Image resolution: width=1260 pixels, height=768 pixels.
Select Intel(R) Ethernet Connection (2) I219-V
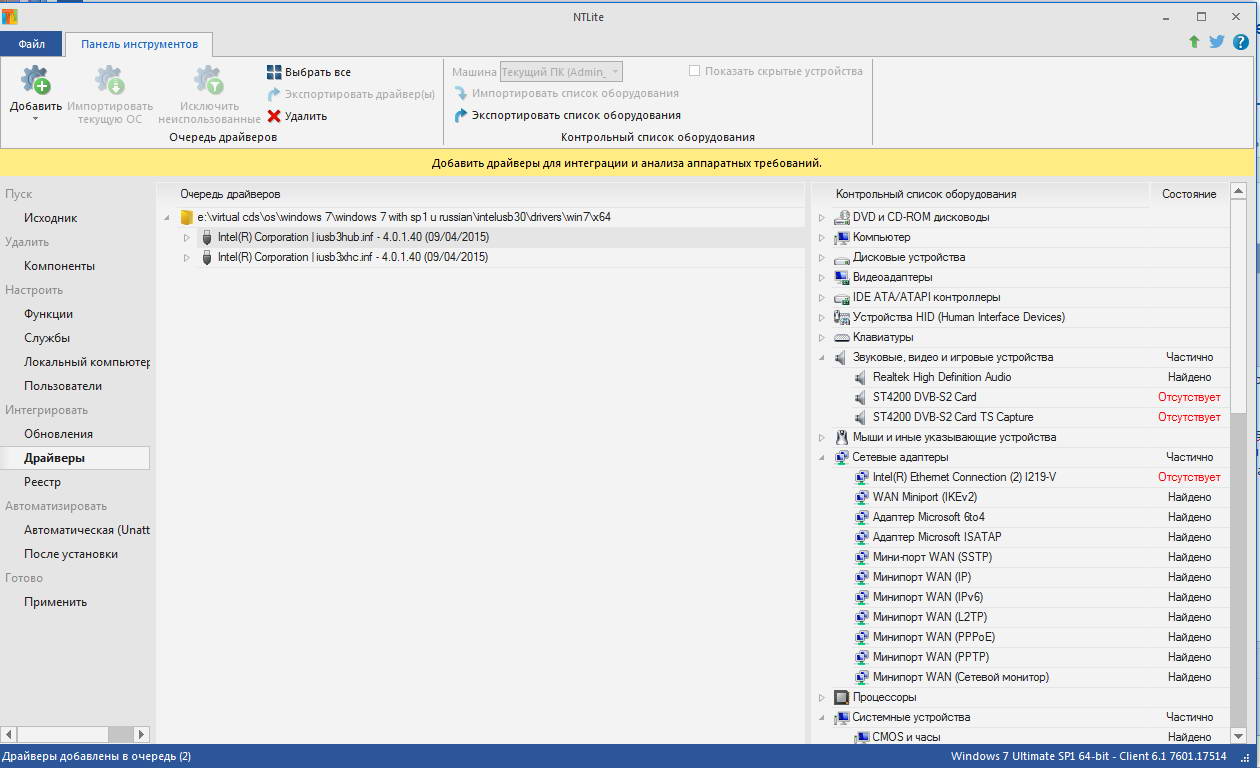pos(964,477)
